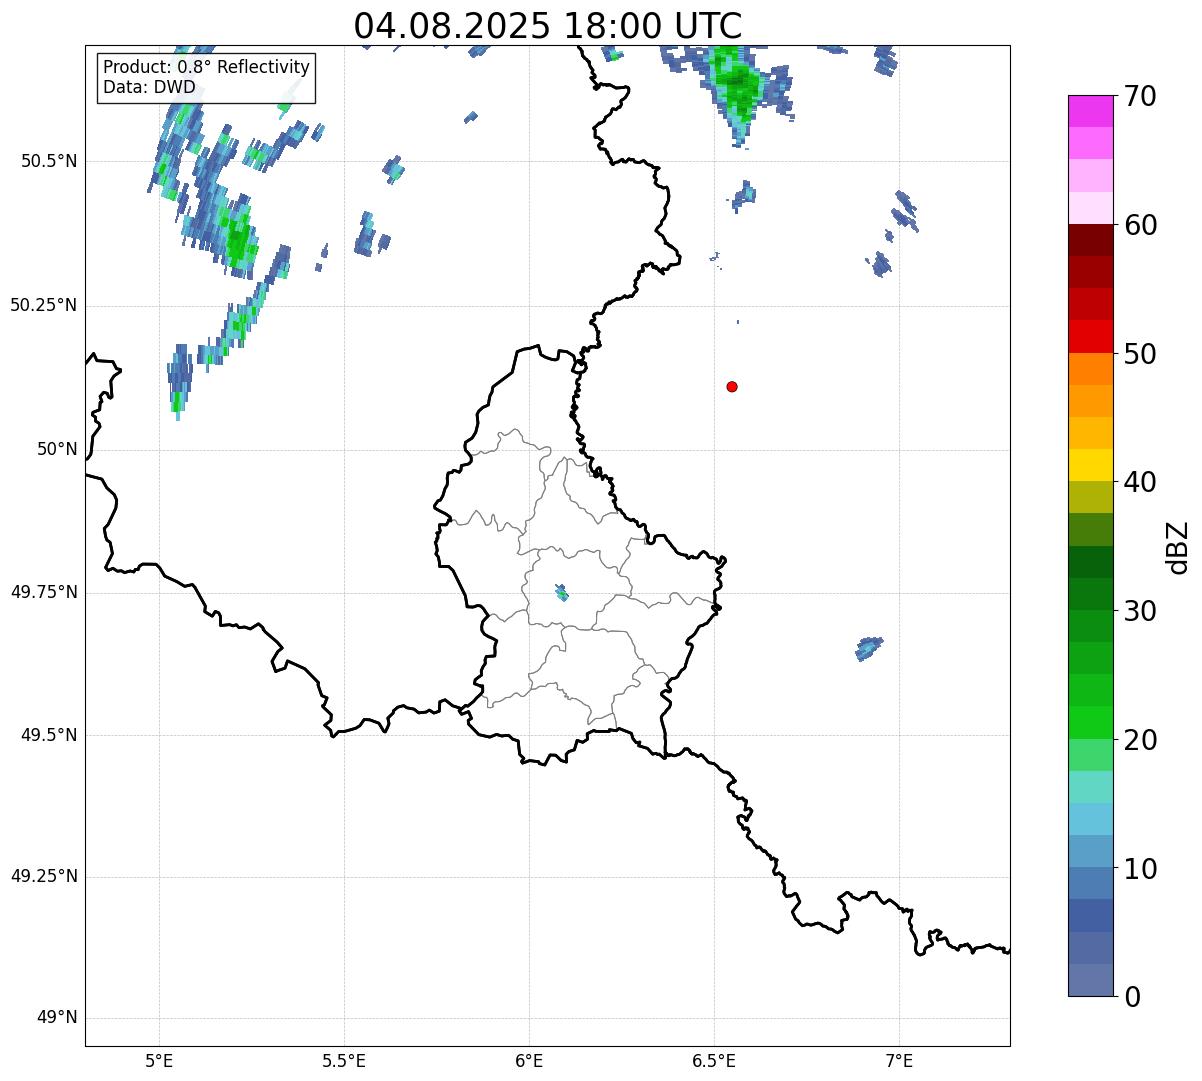Click the small radar echo inside Luxembourg
1202x1081 pixels.
click(x=562, y=592)
